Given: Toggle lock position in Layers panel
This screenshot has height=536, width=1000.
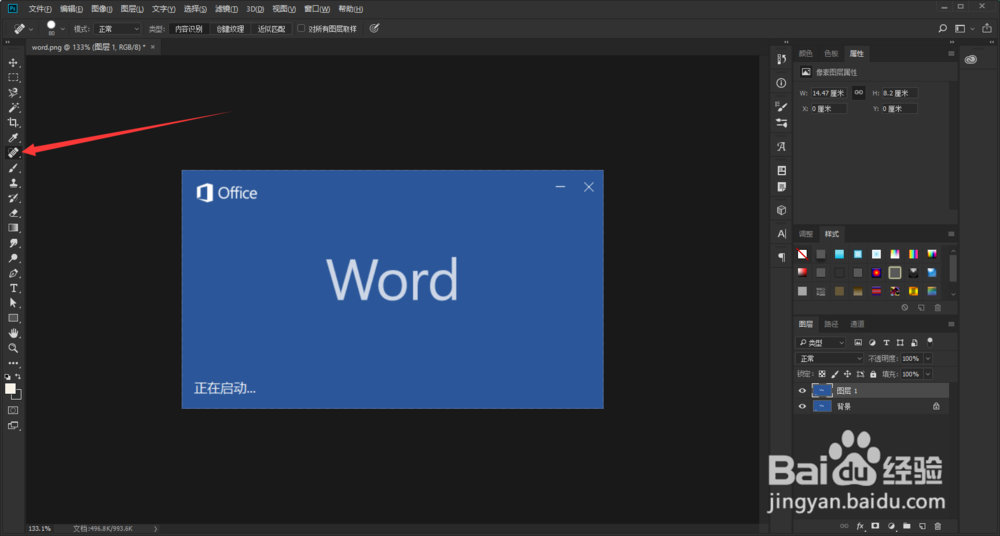Looking at the screenshot, I should coord(847,374).
